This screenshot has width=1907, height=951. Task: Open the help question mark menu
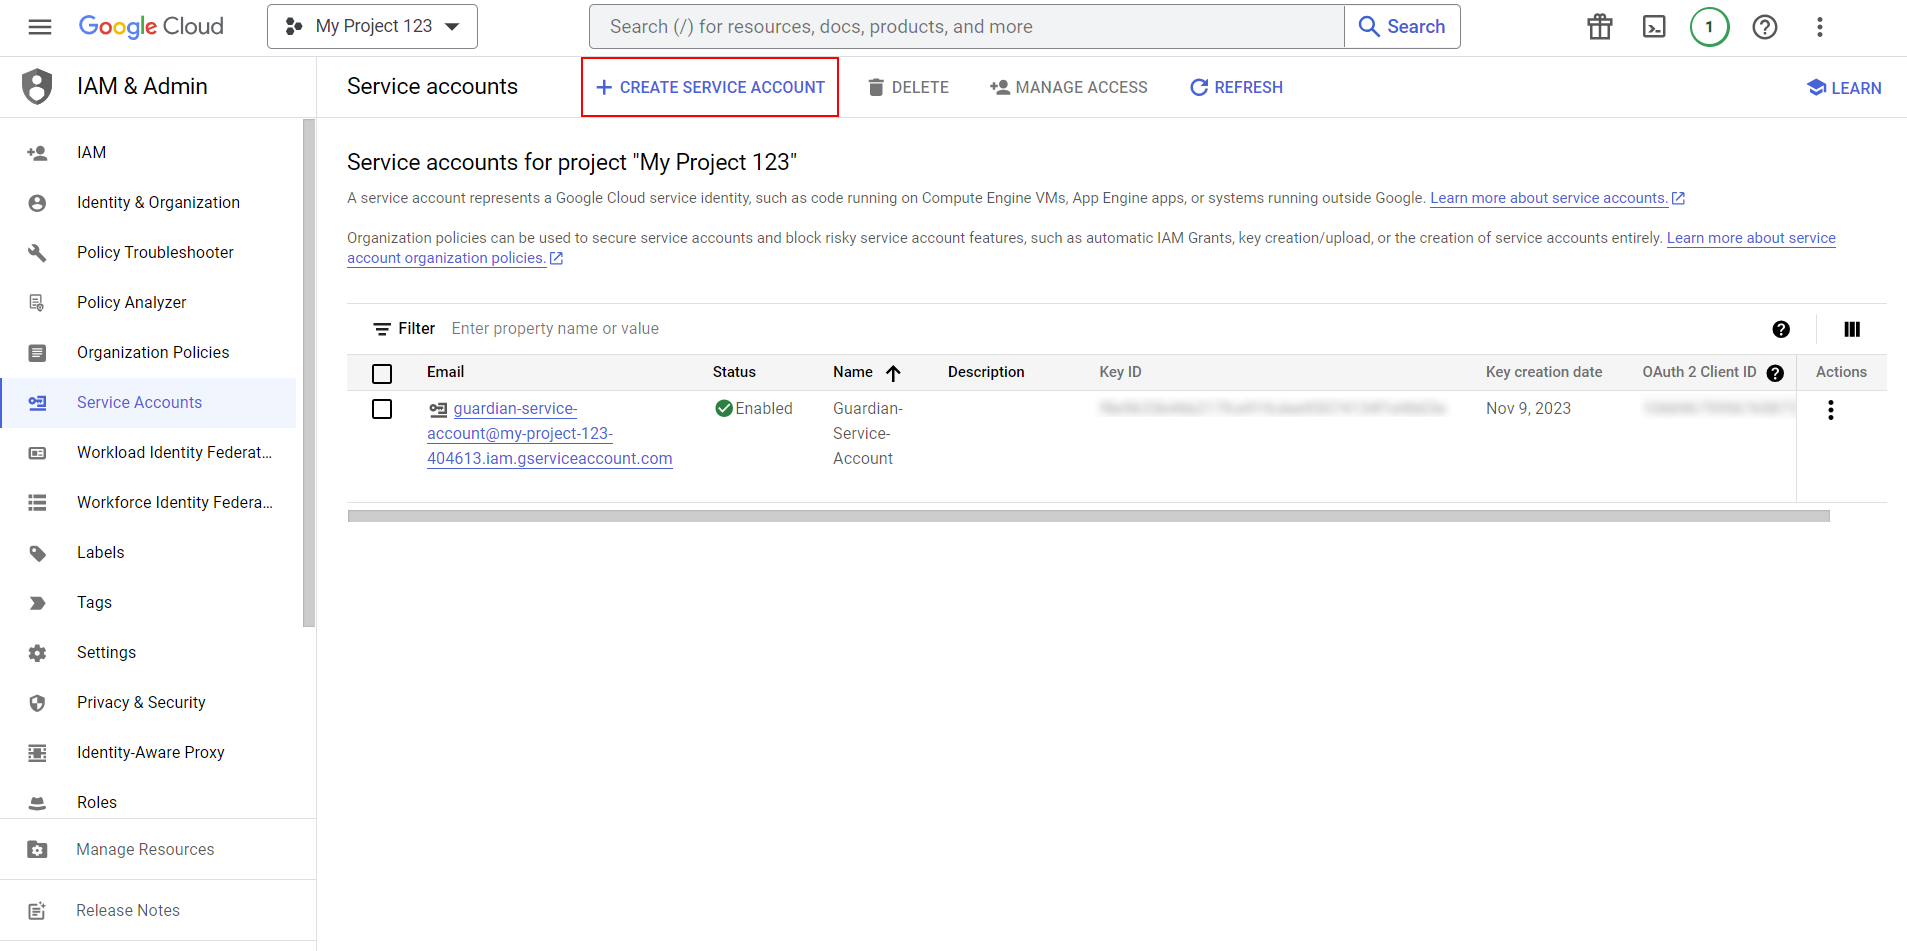[x=1765, y=27]
